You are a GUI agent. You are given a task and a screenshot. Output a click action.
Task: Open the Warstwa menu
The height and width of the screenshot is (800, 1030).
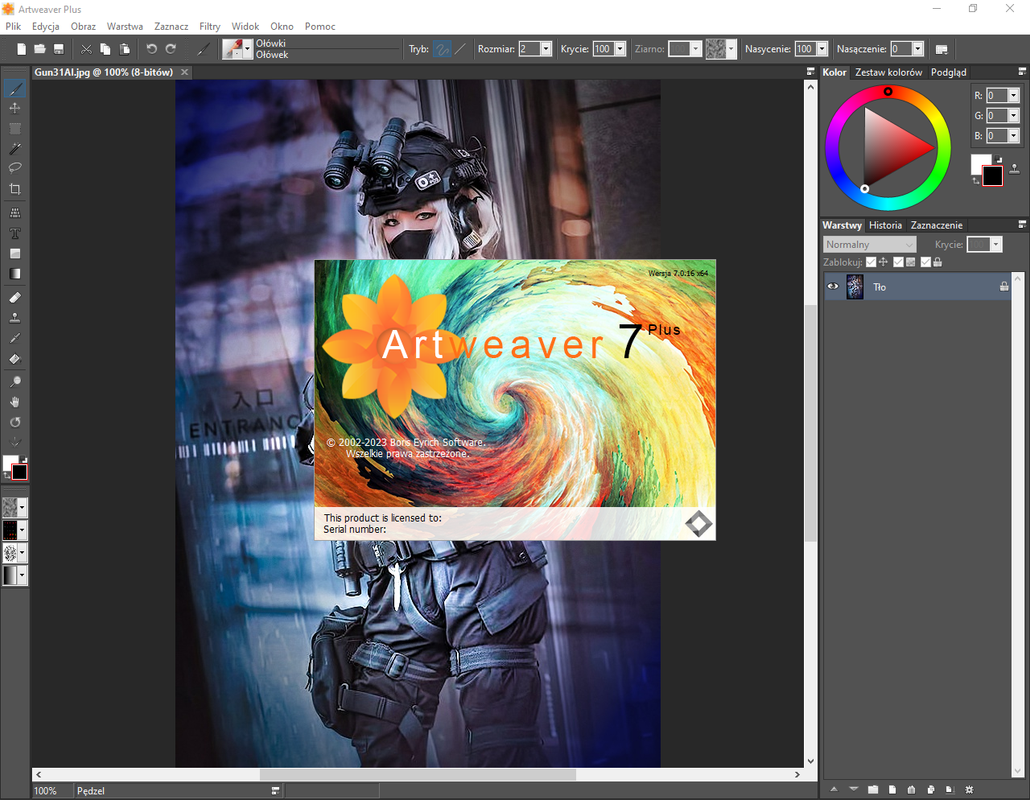pyautogui.click(x=125, y=26)
